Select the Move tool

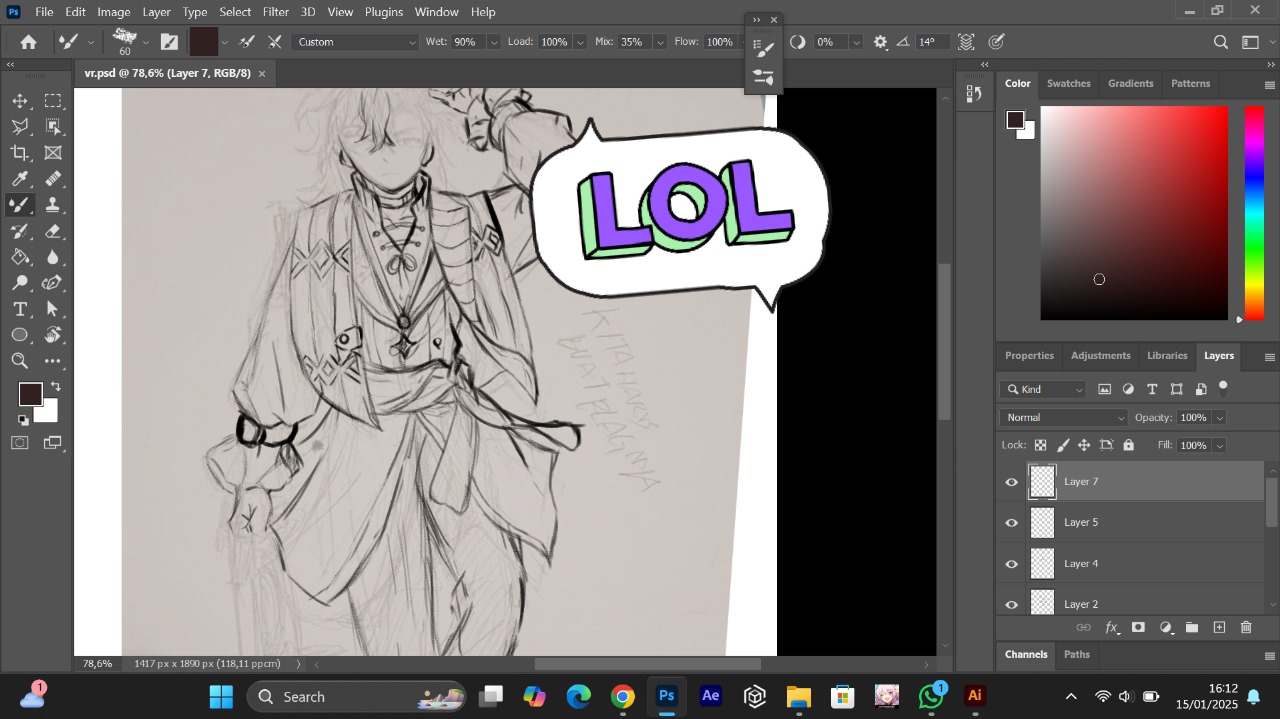(20, 101)
